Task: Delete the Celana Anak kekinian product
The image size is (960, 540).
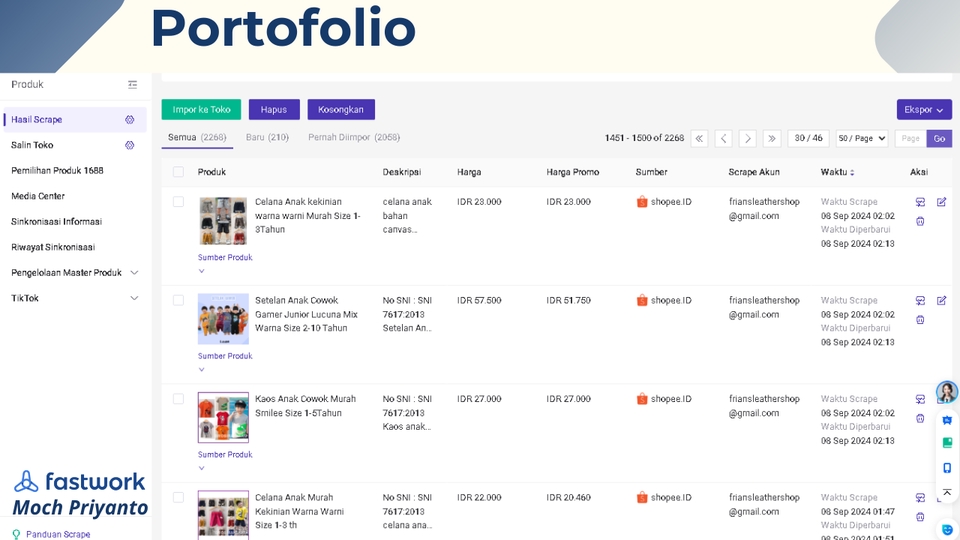Action: click(920, 222)
